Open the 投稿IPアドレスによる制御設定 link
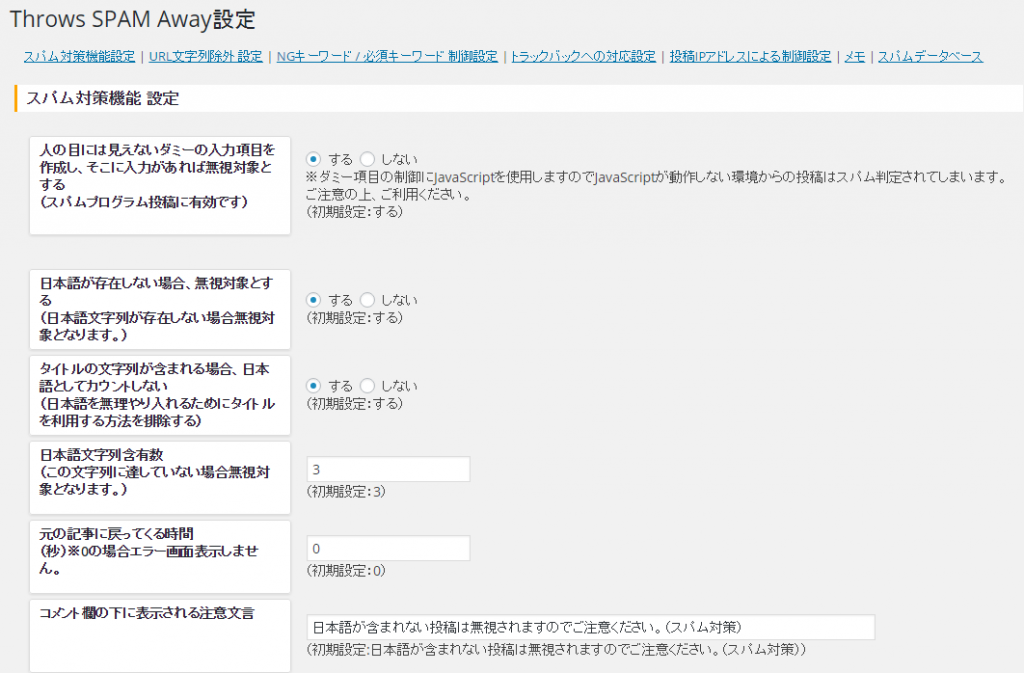 tap(750, 57)
